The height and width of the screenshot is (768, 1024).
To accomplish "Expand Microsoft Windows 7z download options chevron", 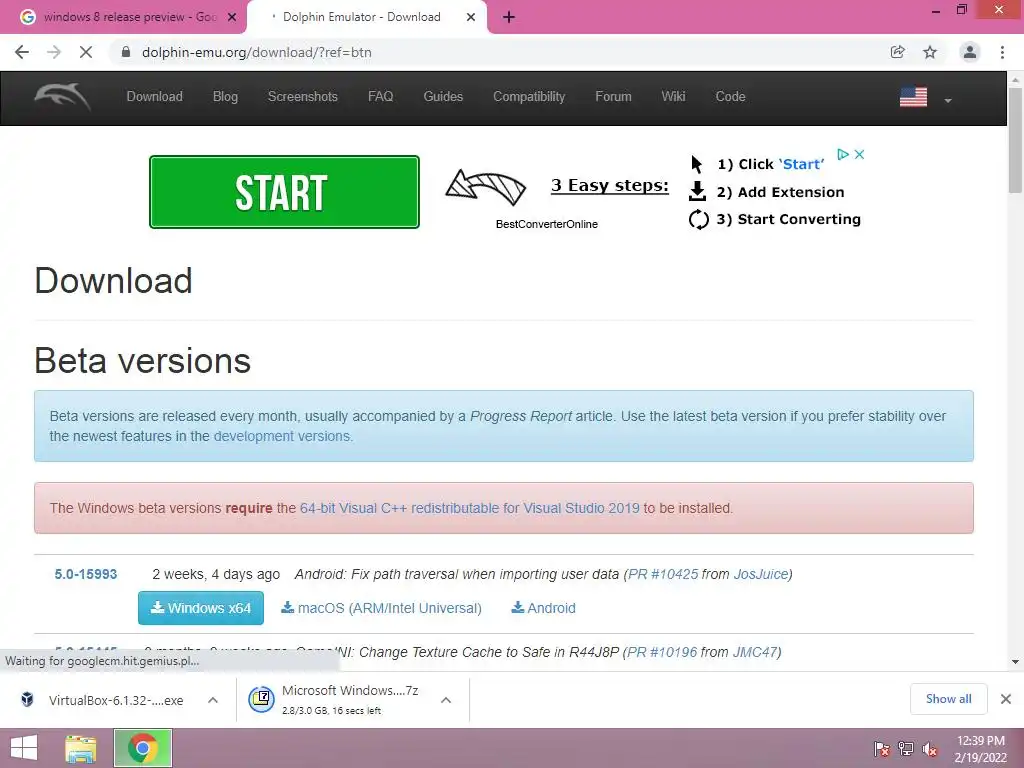I will click(446, 700).
